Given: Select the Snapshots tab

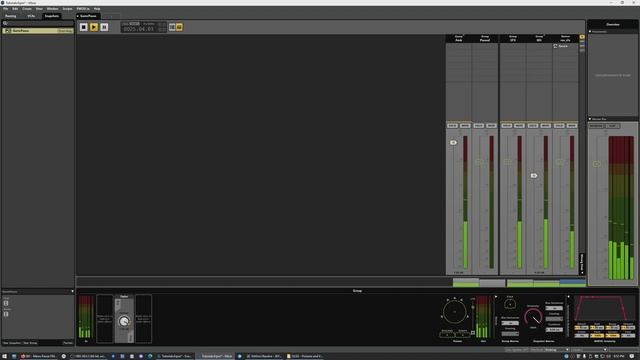Looking at the screenshot, I should (x=52, y=16).
